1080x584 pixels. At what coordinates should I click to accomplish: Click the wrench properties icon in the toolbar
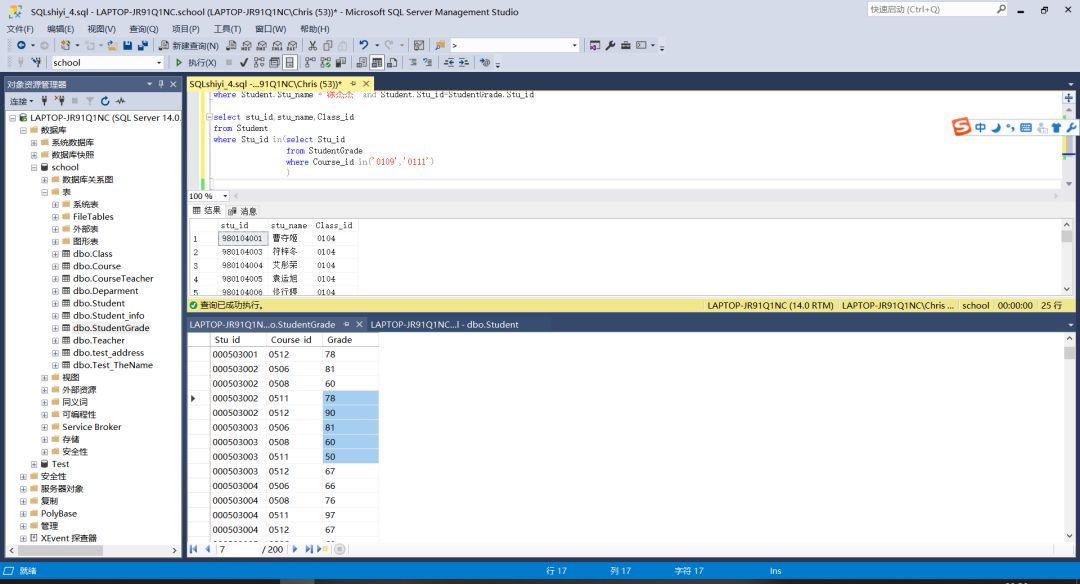point(610,46)
